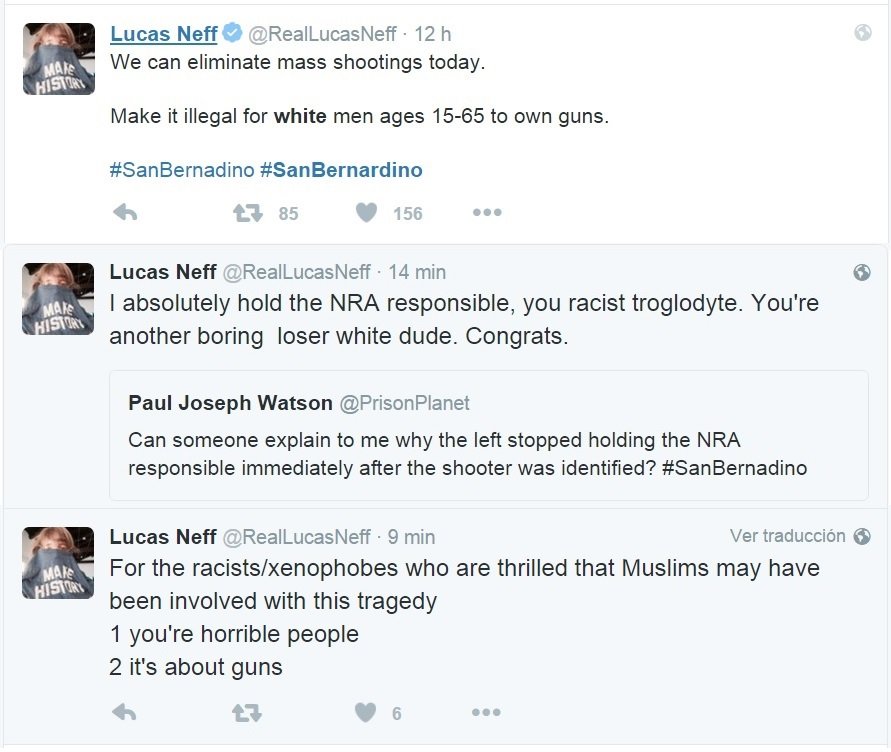Like the tweet with 6 likes
Viewport: 891px width, 752px height.
(367, 712)
